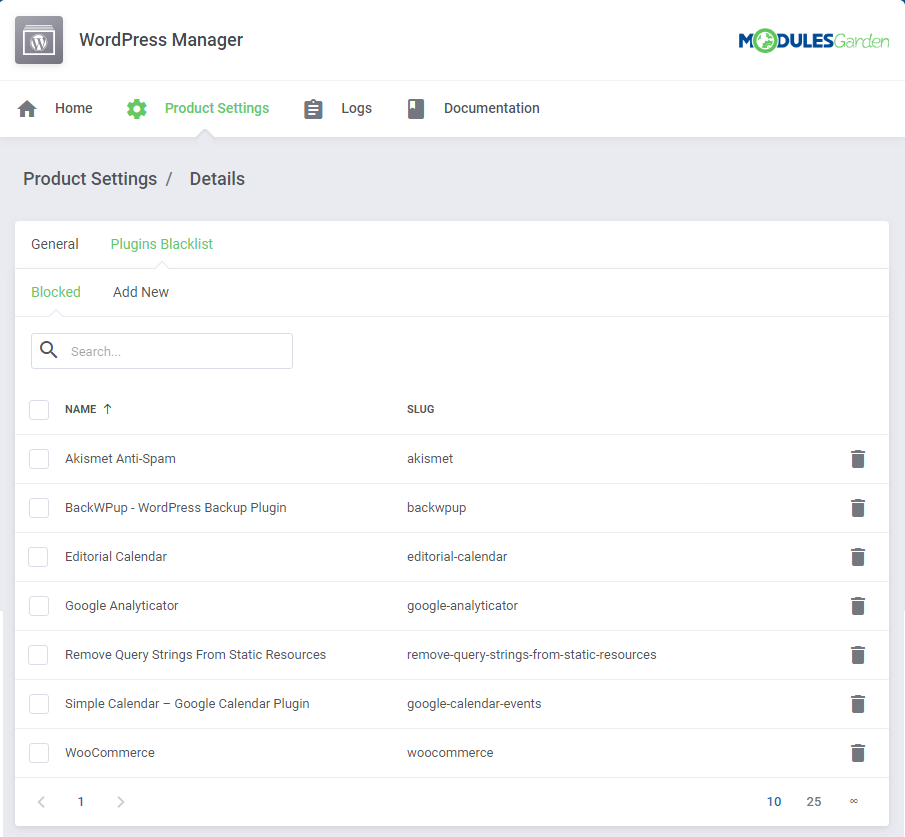This screenshot has width=905, height=837.
Task: Delete Remove Query Strings entry
Action: [x=858, y=655]
